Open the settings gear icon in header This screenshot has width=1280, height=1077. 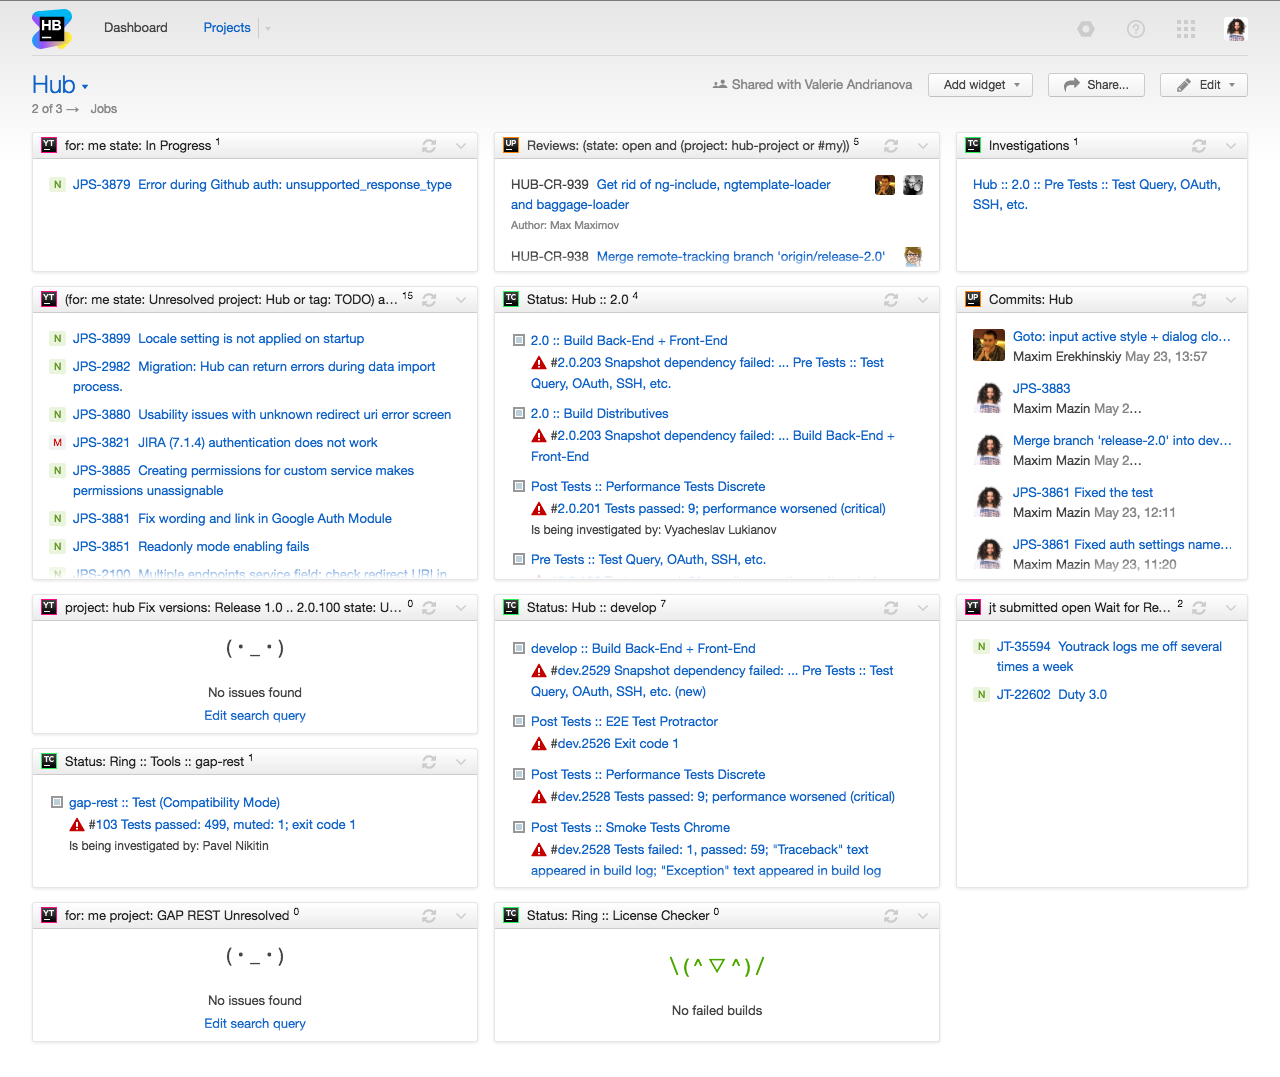[x=1086, y=29]
